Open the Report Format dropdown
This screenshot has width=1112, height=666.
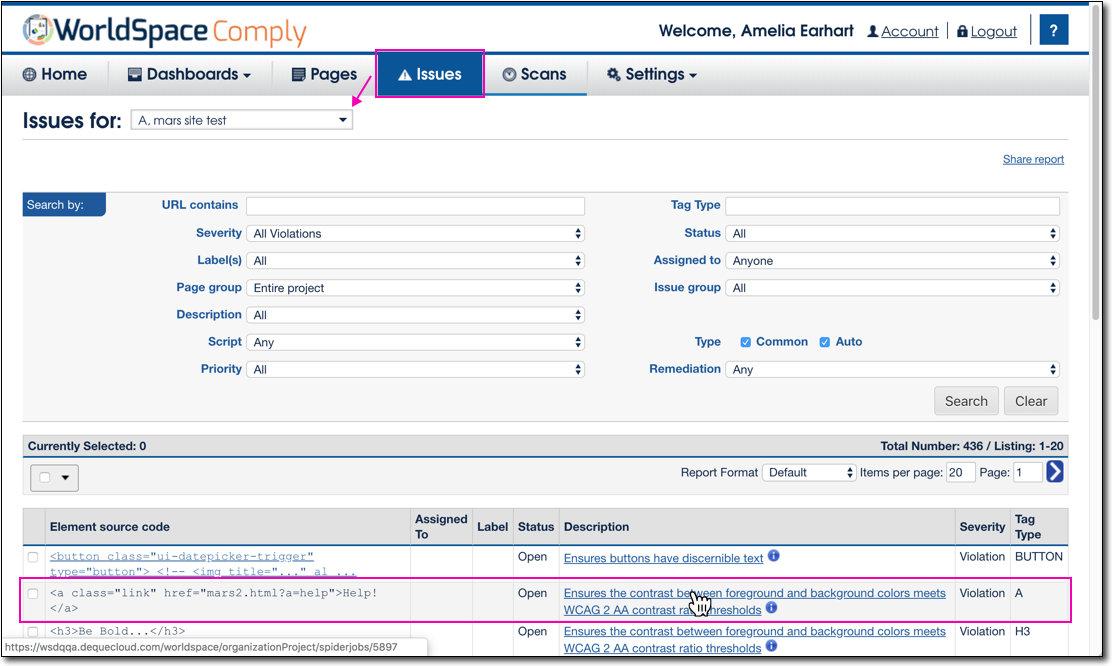[809, 472]
